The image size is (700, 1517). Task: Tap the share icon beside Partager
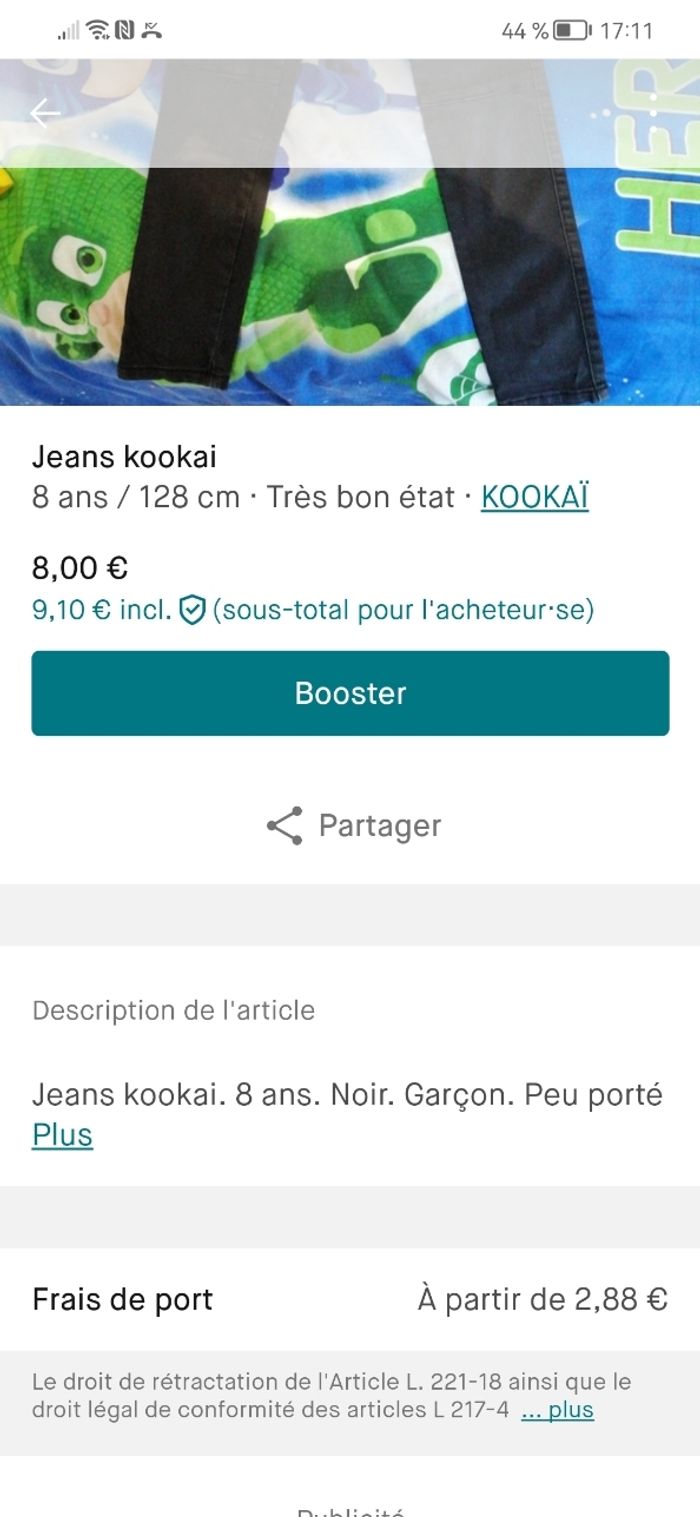click(285, 826)
